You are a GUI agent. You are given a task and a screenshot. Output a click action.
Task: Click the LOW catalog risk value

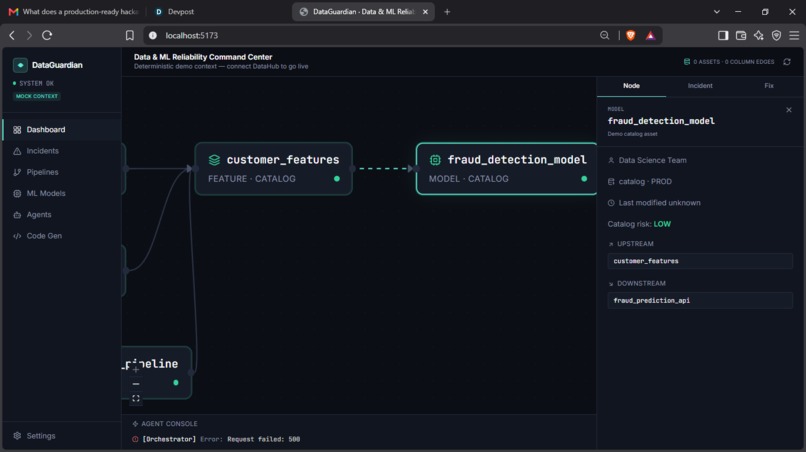[x=662, y=224]
